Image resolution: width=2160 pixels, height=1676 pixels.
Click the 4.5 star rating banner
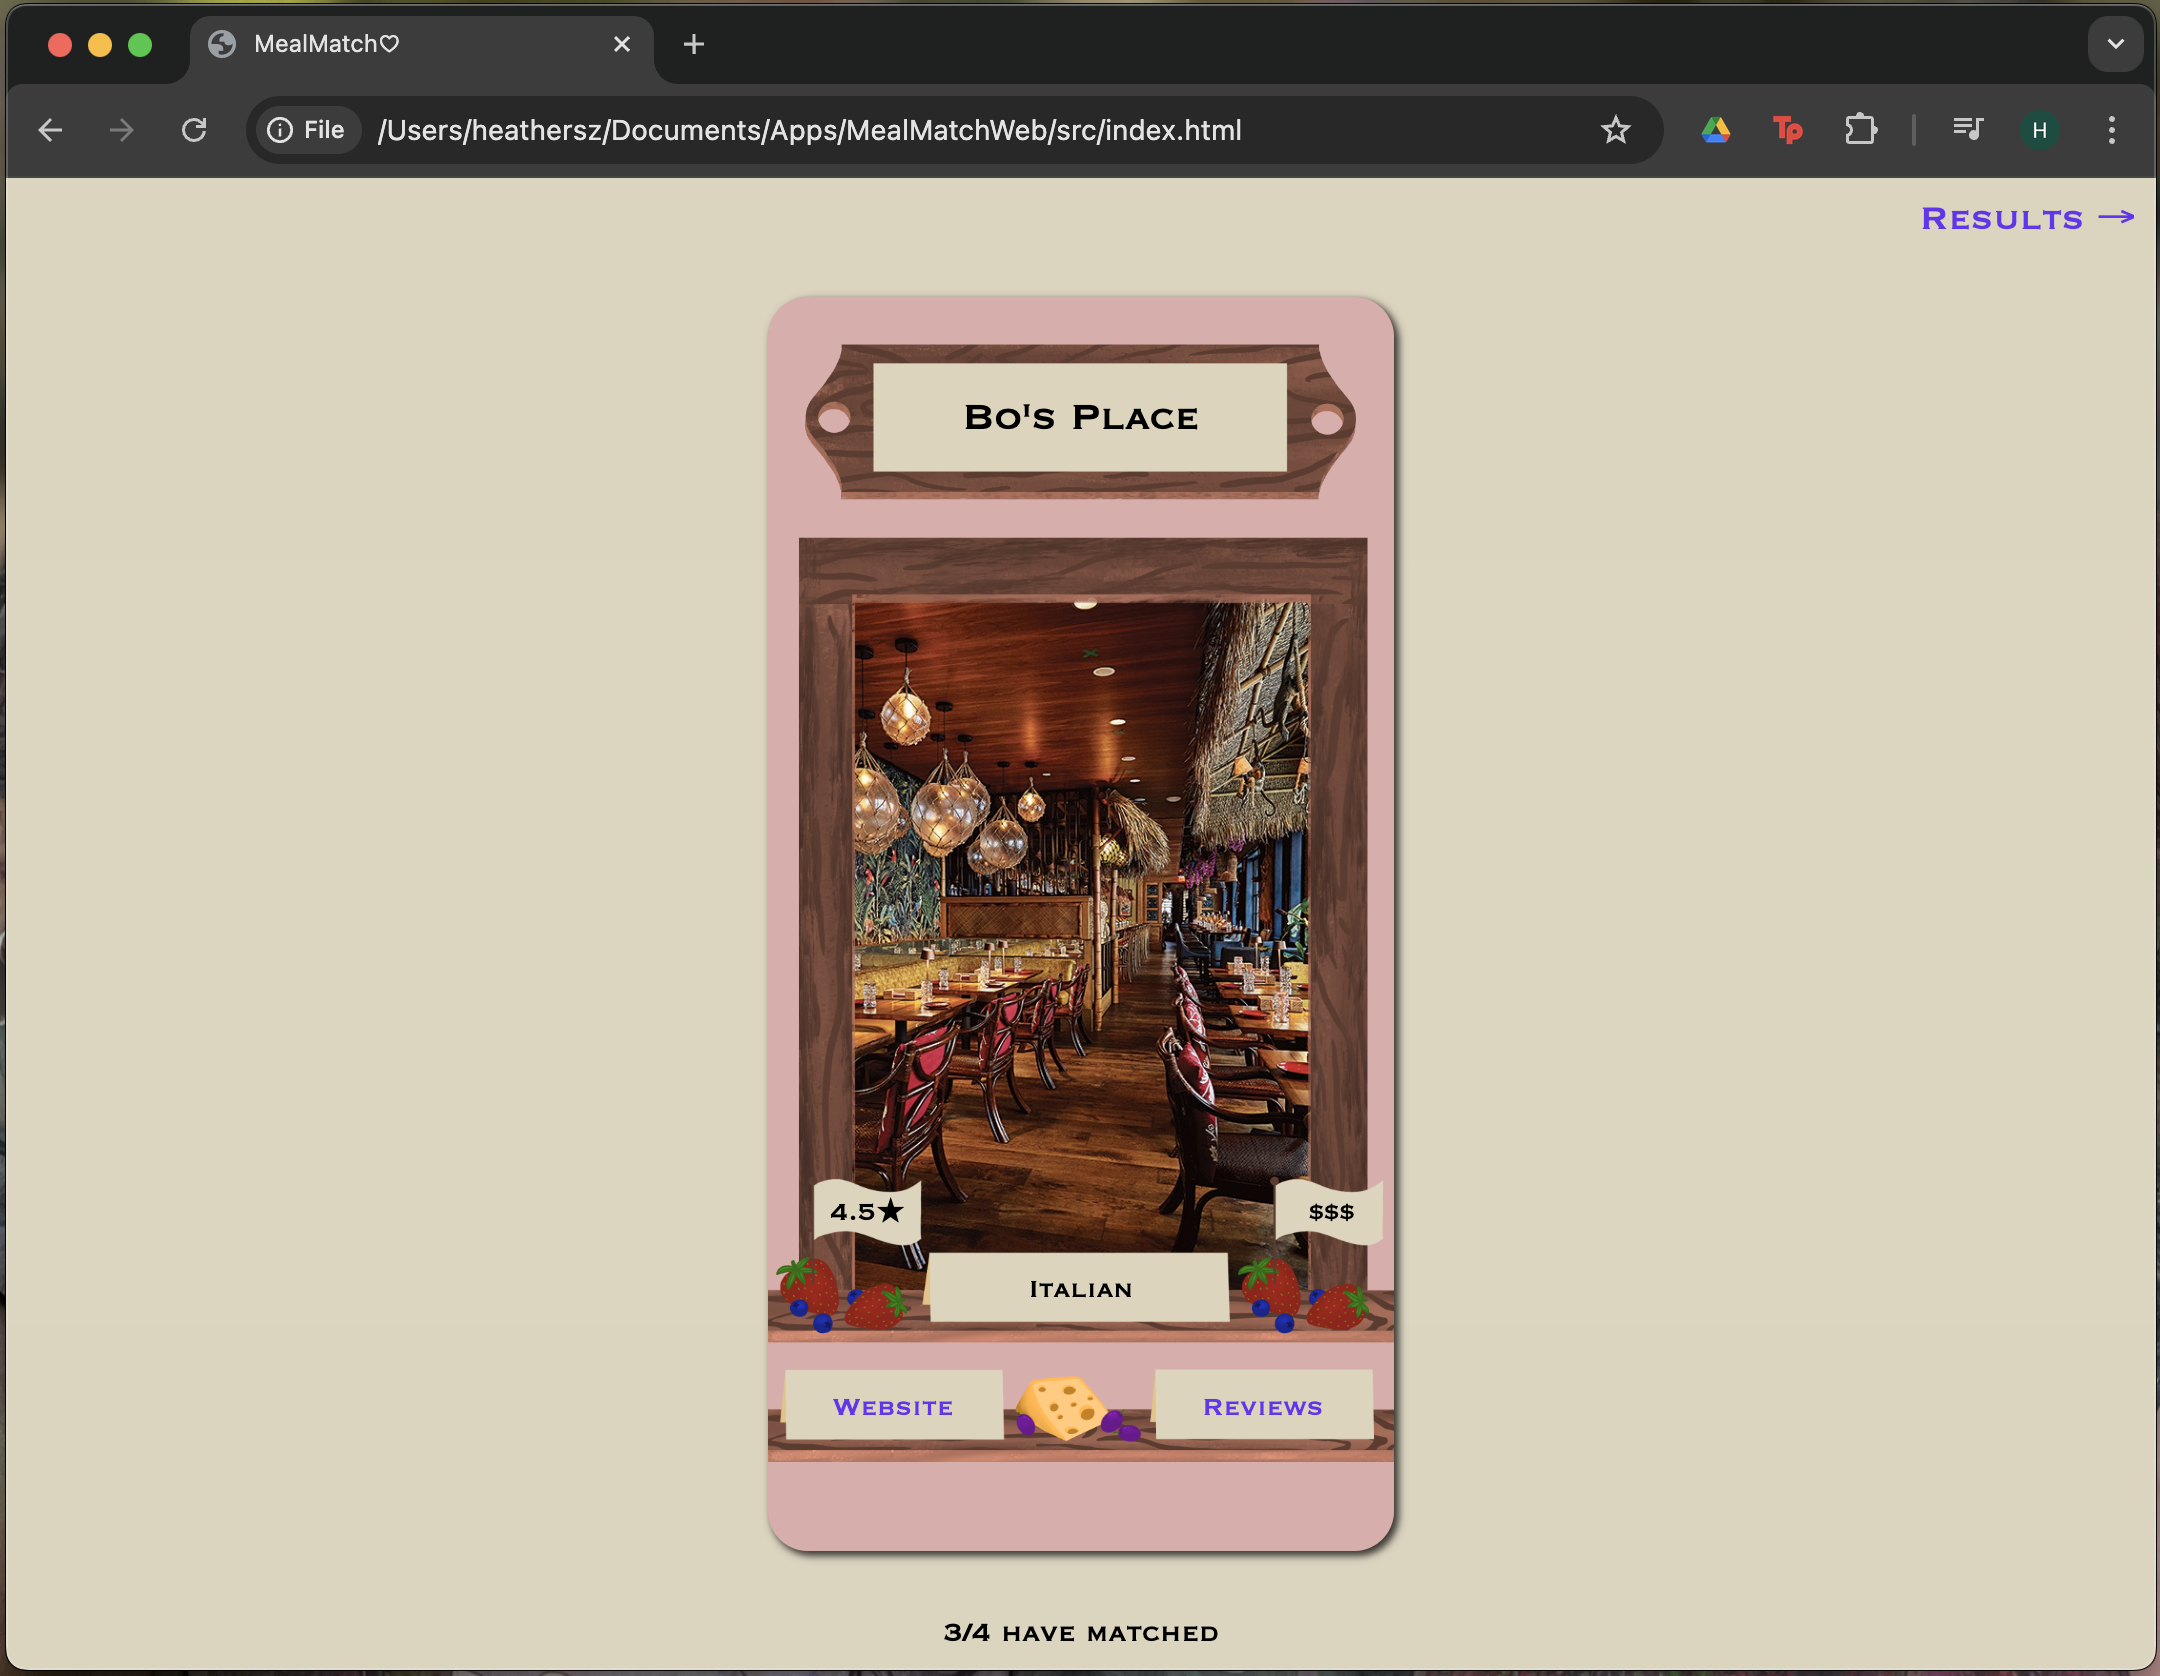point(866,1212)
